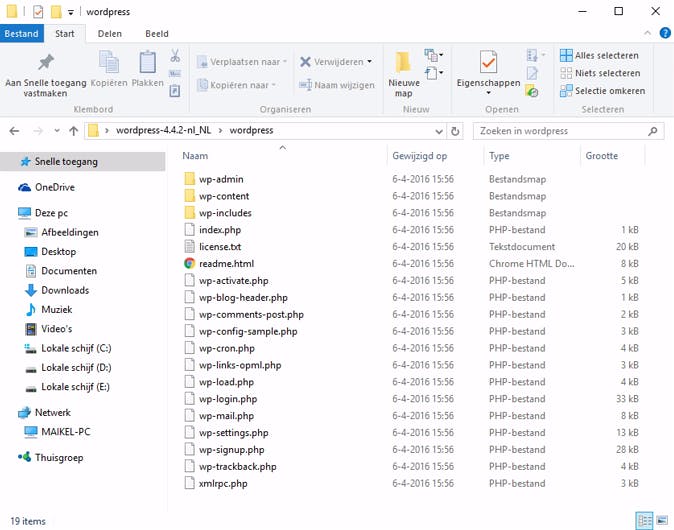Click the new folder icon in the title bar
Screen dimensions: 674x530
[x=56, y=12]
